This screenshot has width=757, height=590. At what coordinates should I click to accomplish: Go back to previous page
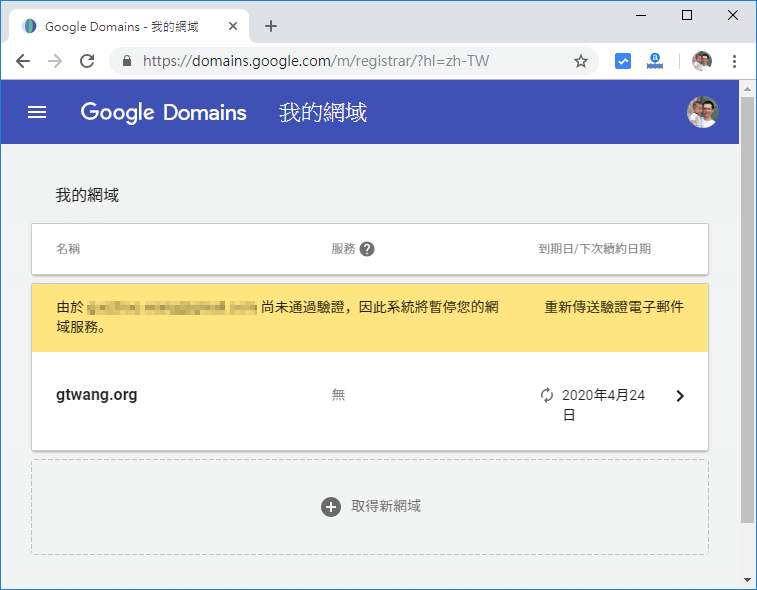click(x=23, y=61)
